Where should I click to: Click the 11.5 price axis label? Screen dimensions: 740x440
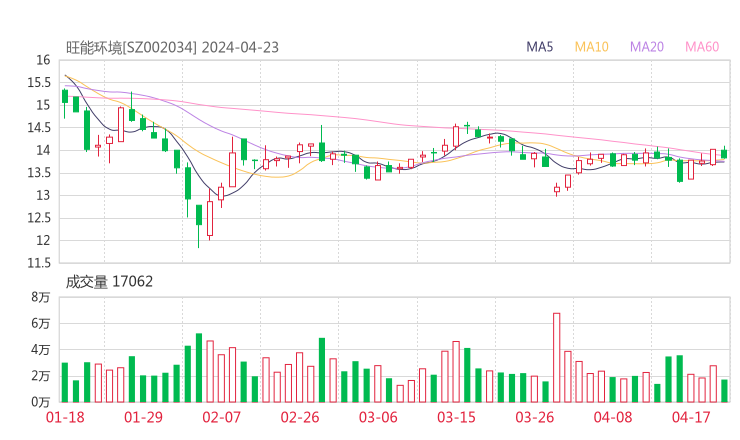click(x=39, y=262)
